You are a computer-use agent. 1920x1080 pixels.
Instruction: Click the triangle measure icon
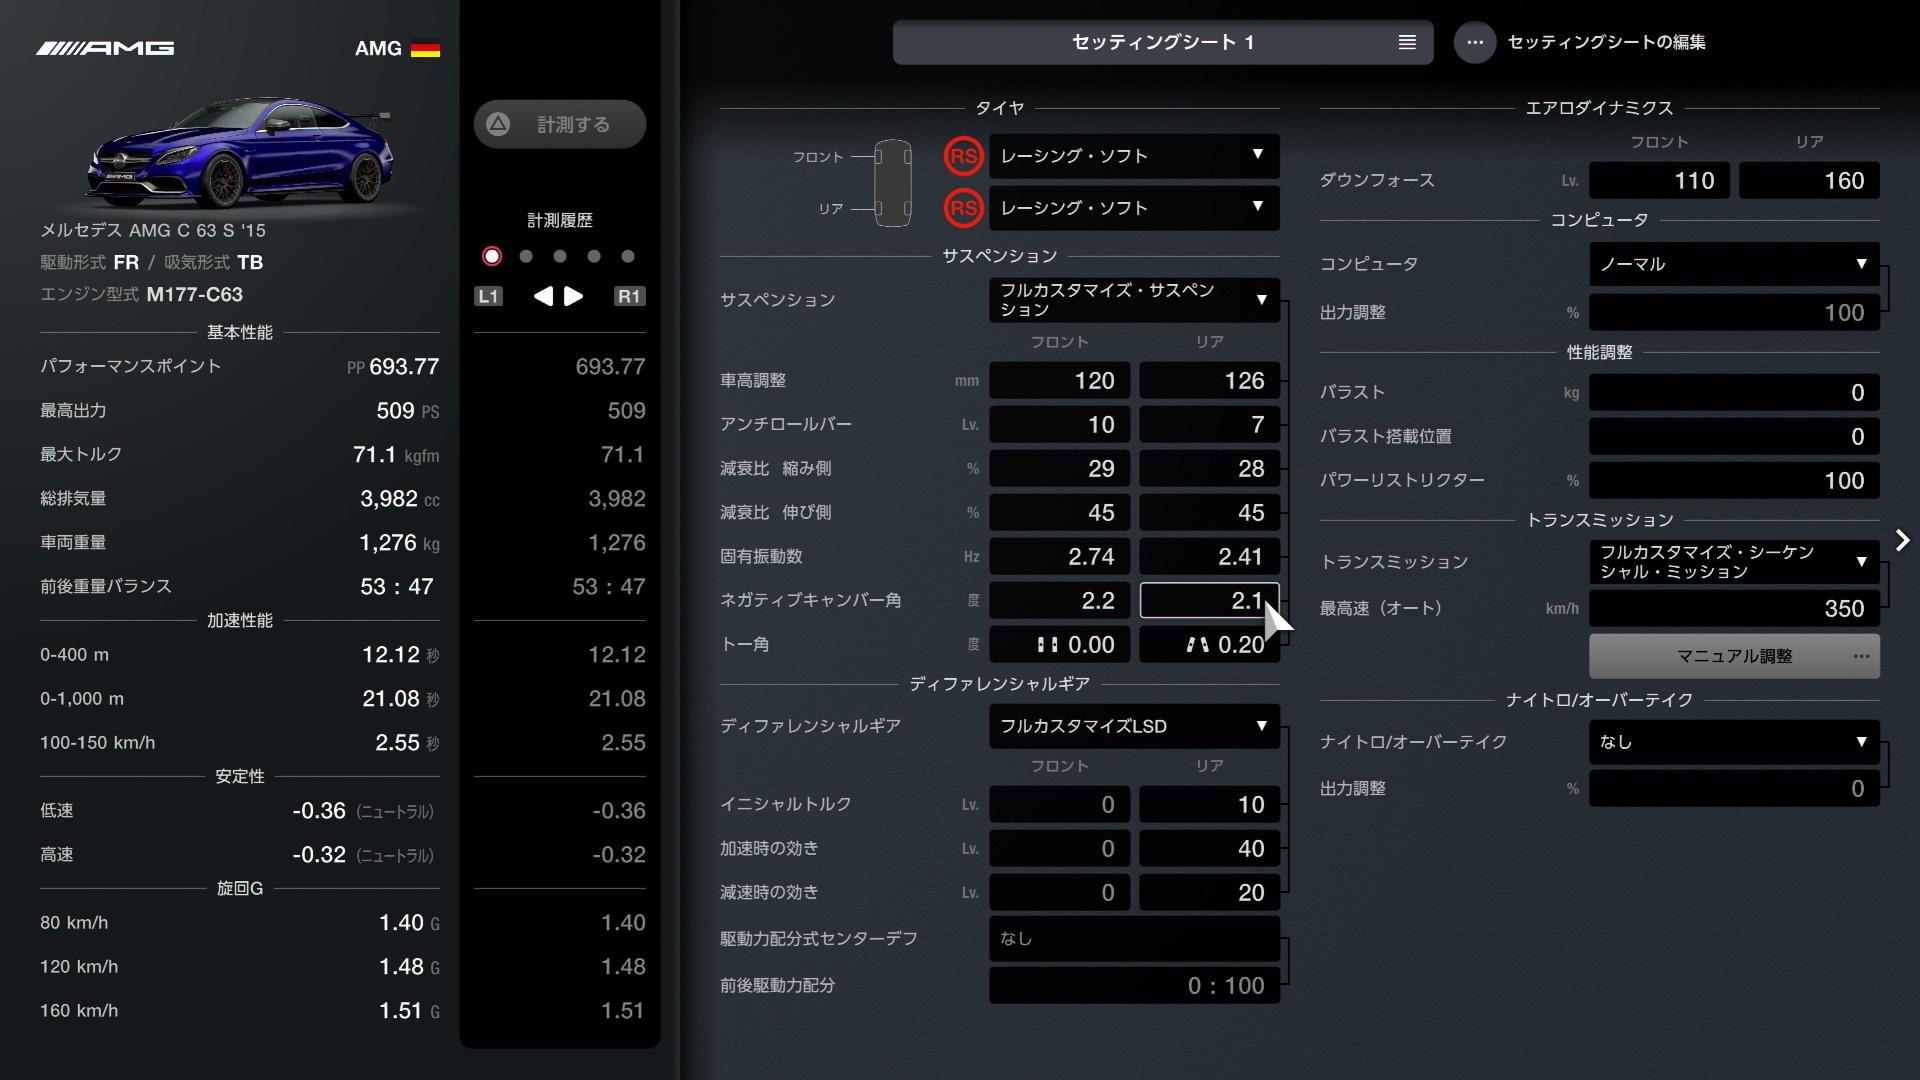point(498,124)
